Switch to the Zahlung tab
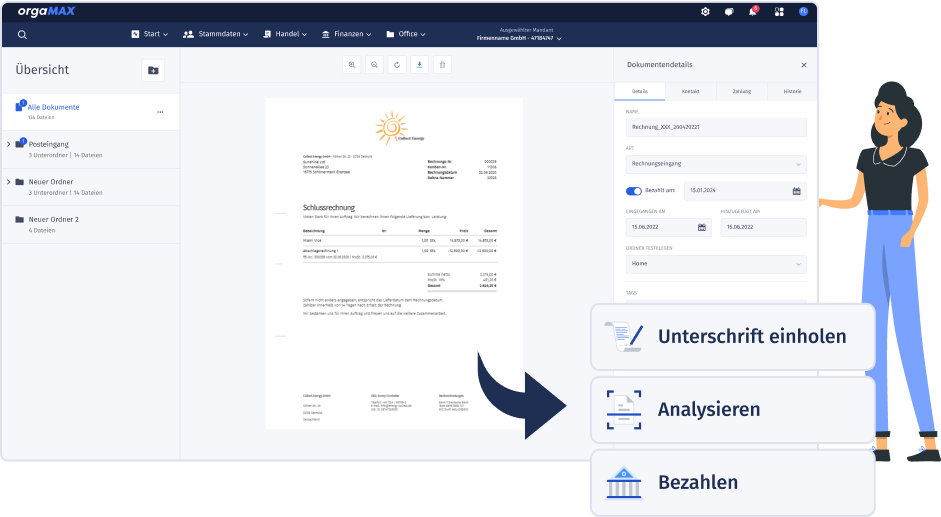Screen dimensions: 941x517 (741, 91)
